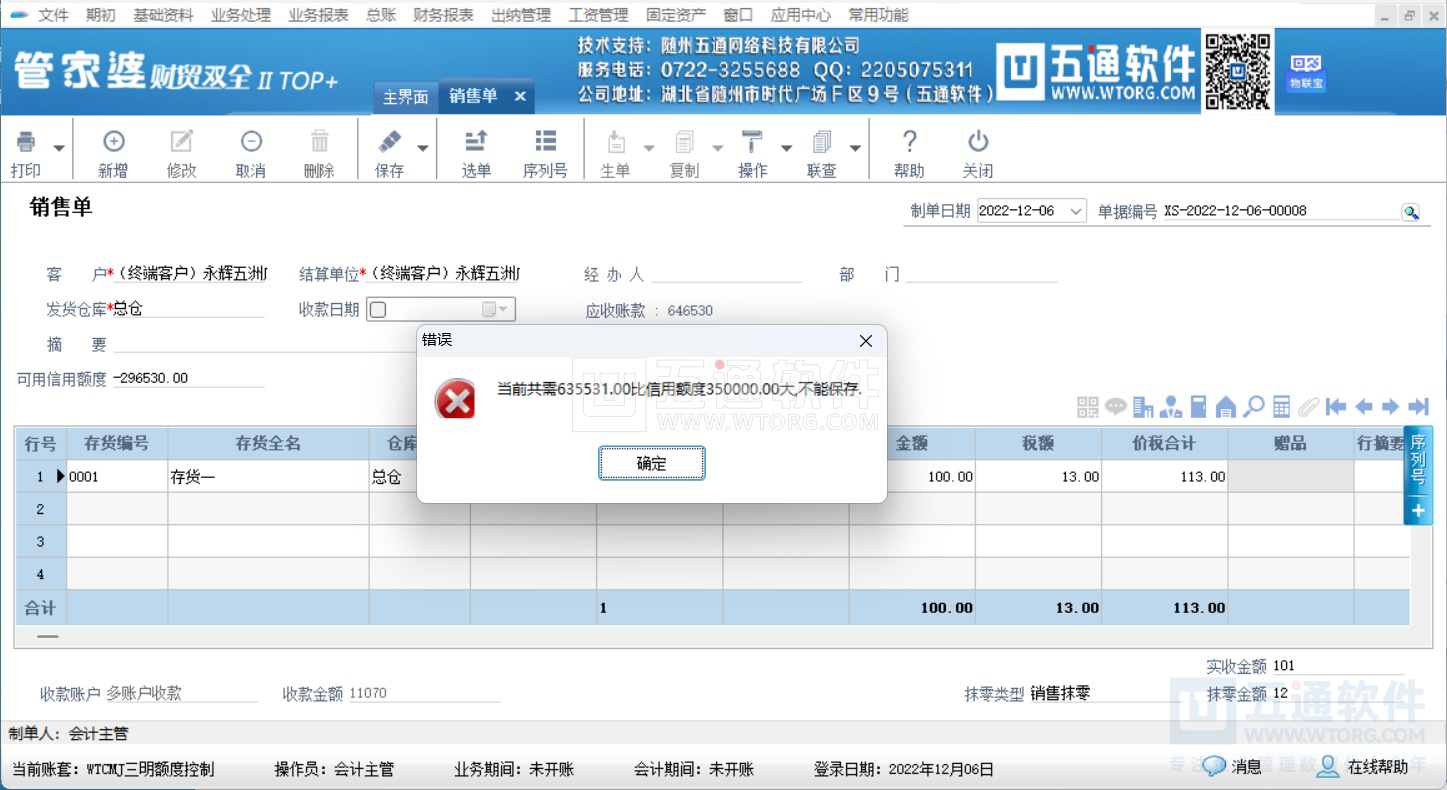Close the 销售单 tab
Screen dimensions: 1447x790
click(x=520, y=96)
